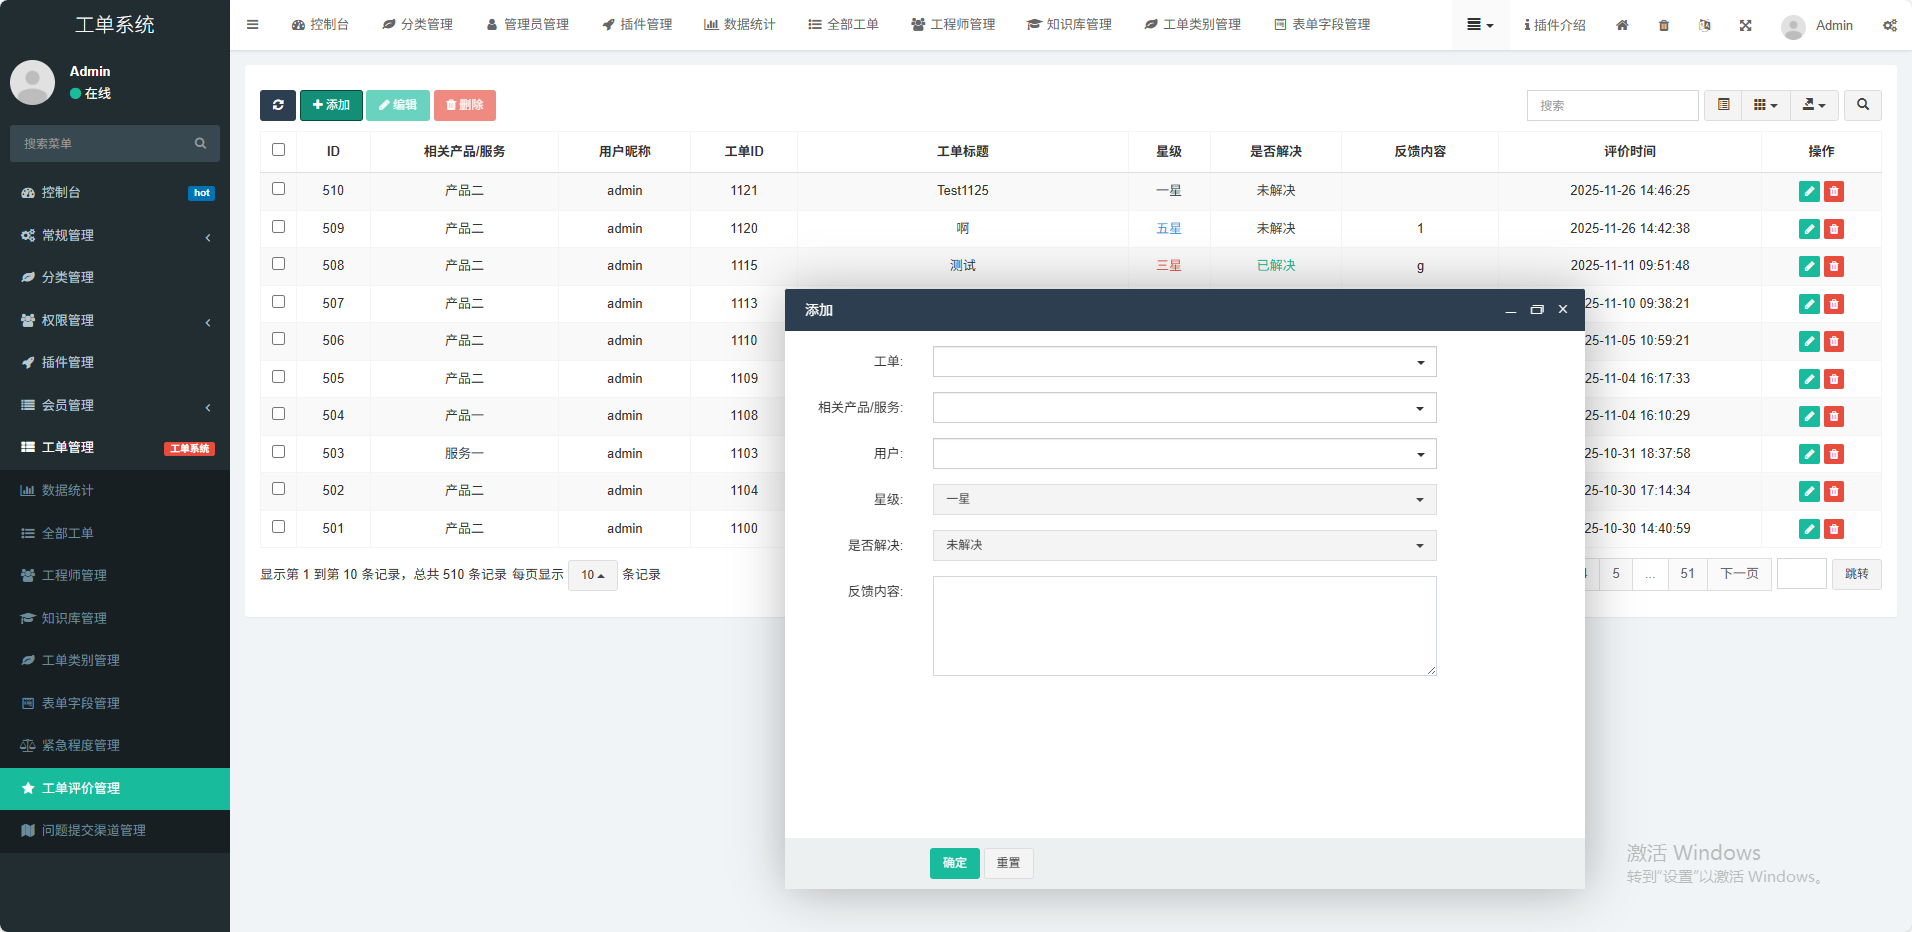Click the 重置 reset button

click(x=1008, y=863)
